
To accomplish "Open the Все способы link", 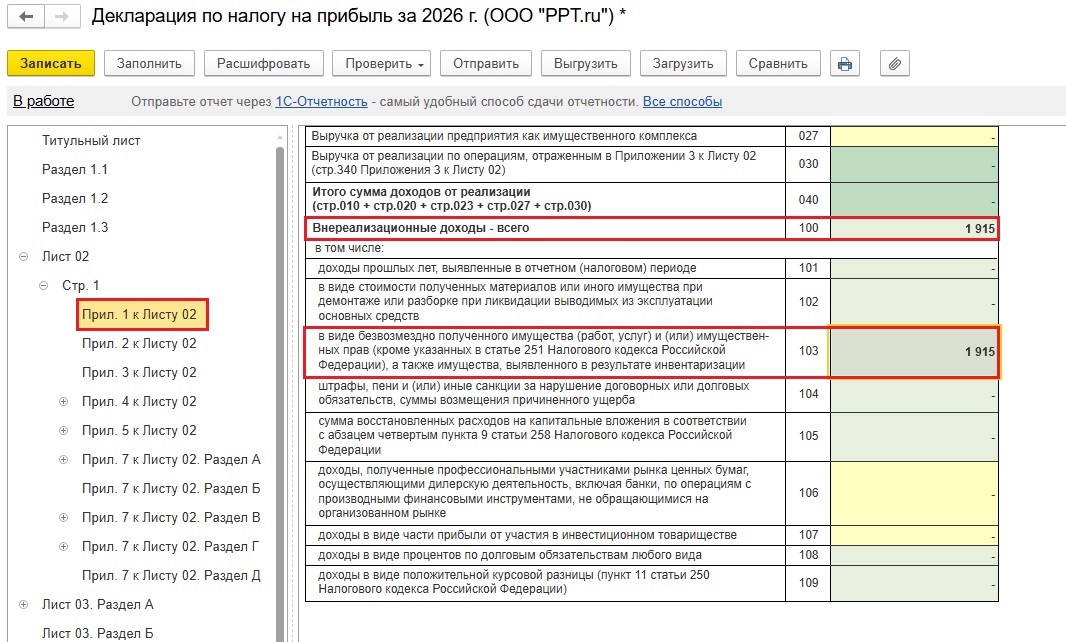I will pos(683,101).
